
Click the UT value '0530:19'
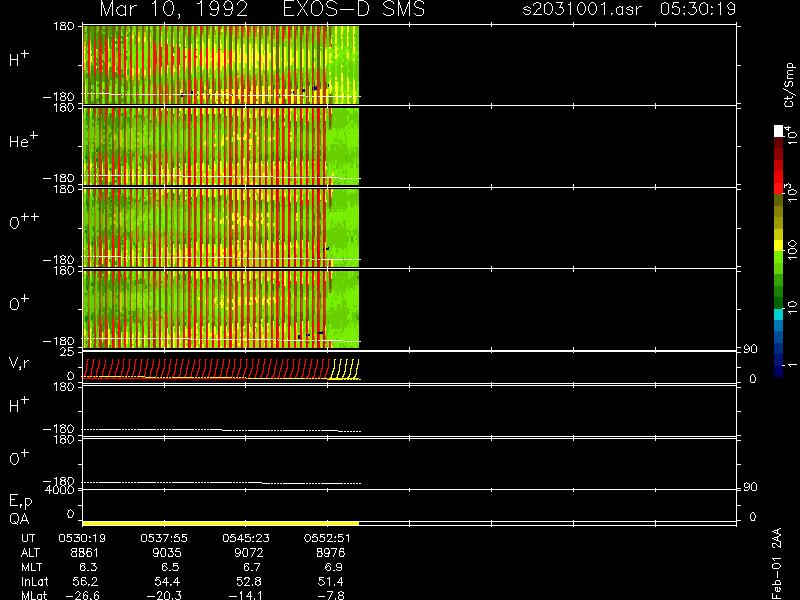coord(82,538)
